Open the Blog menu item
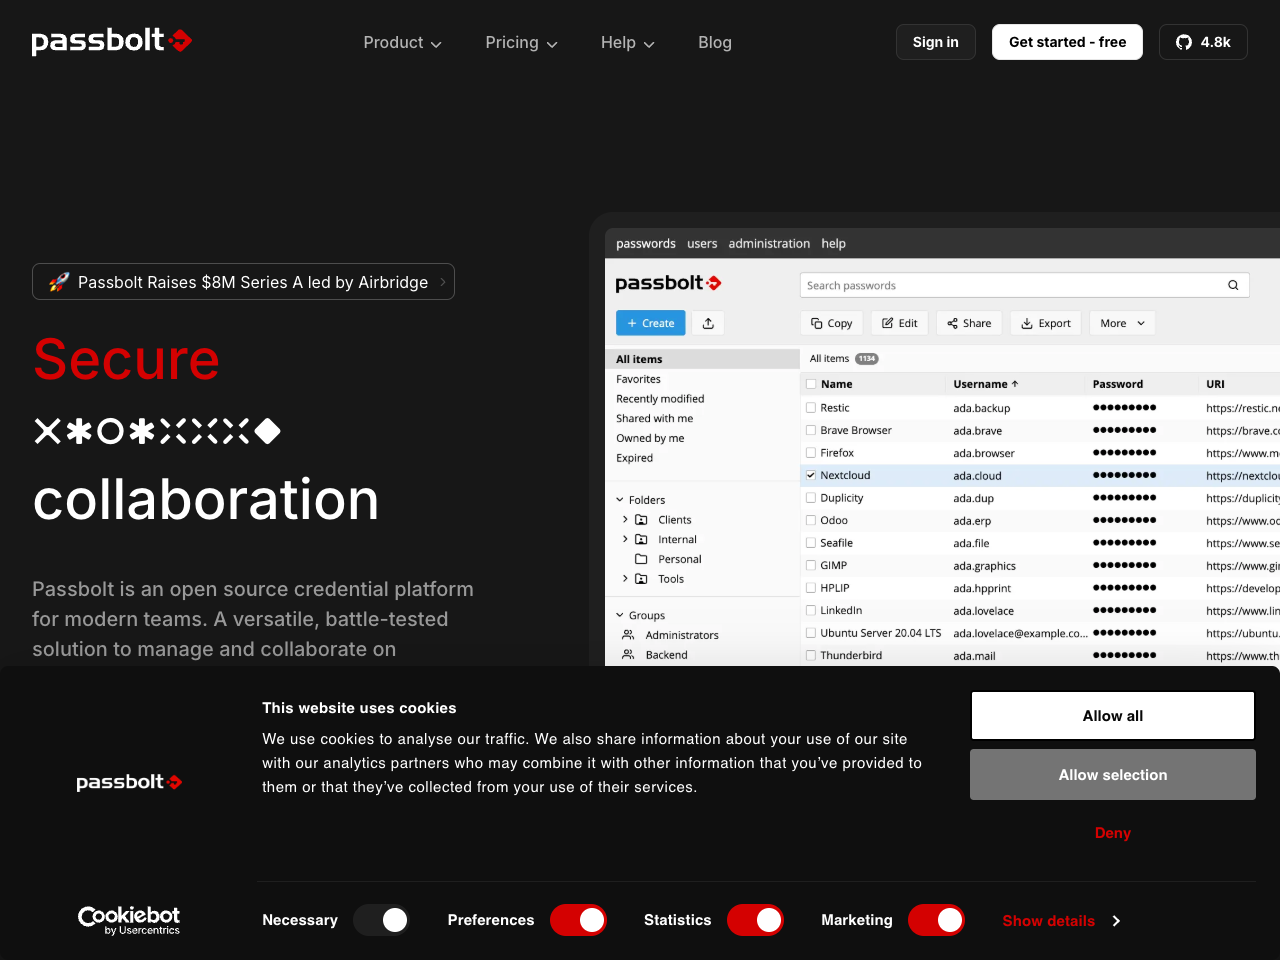The height and width of the screenshot is (960, 1280). tap(715, 42)
